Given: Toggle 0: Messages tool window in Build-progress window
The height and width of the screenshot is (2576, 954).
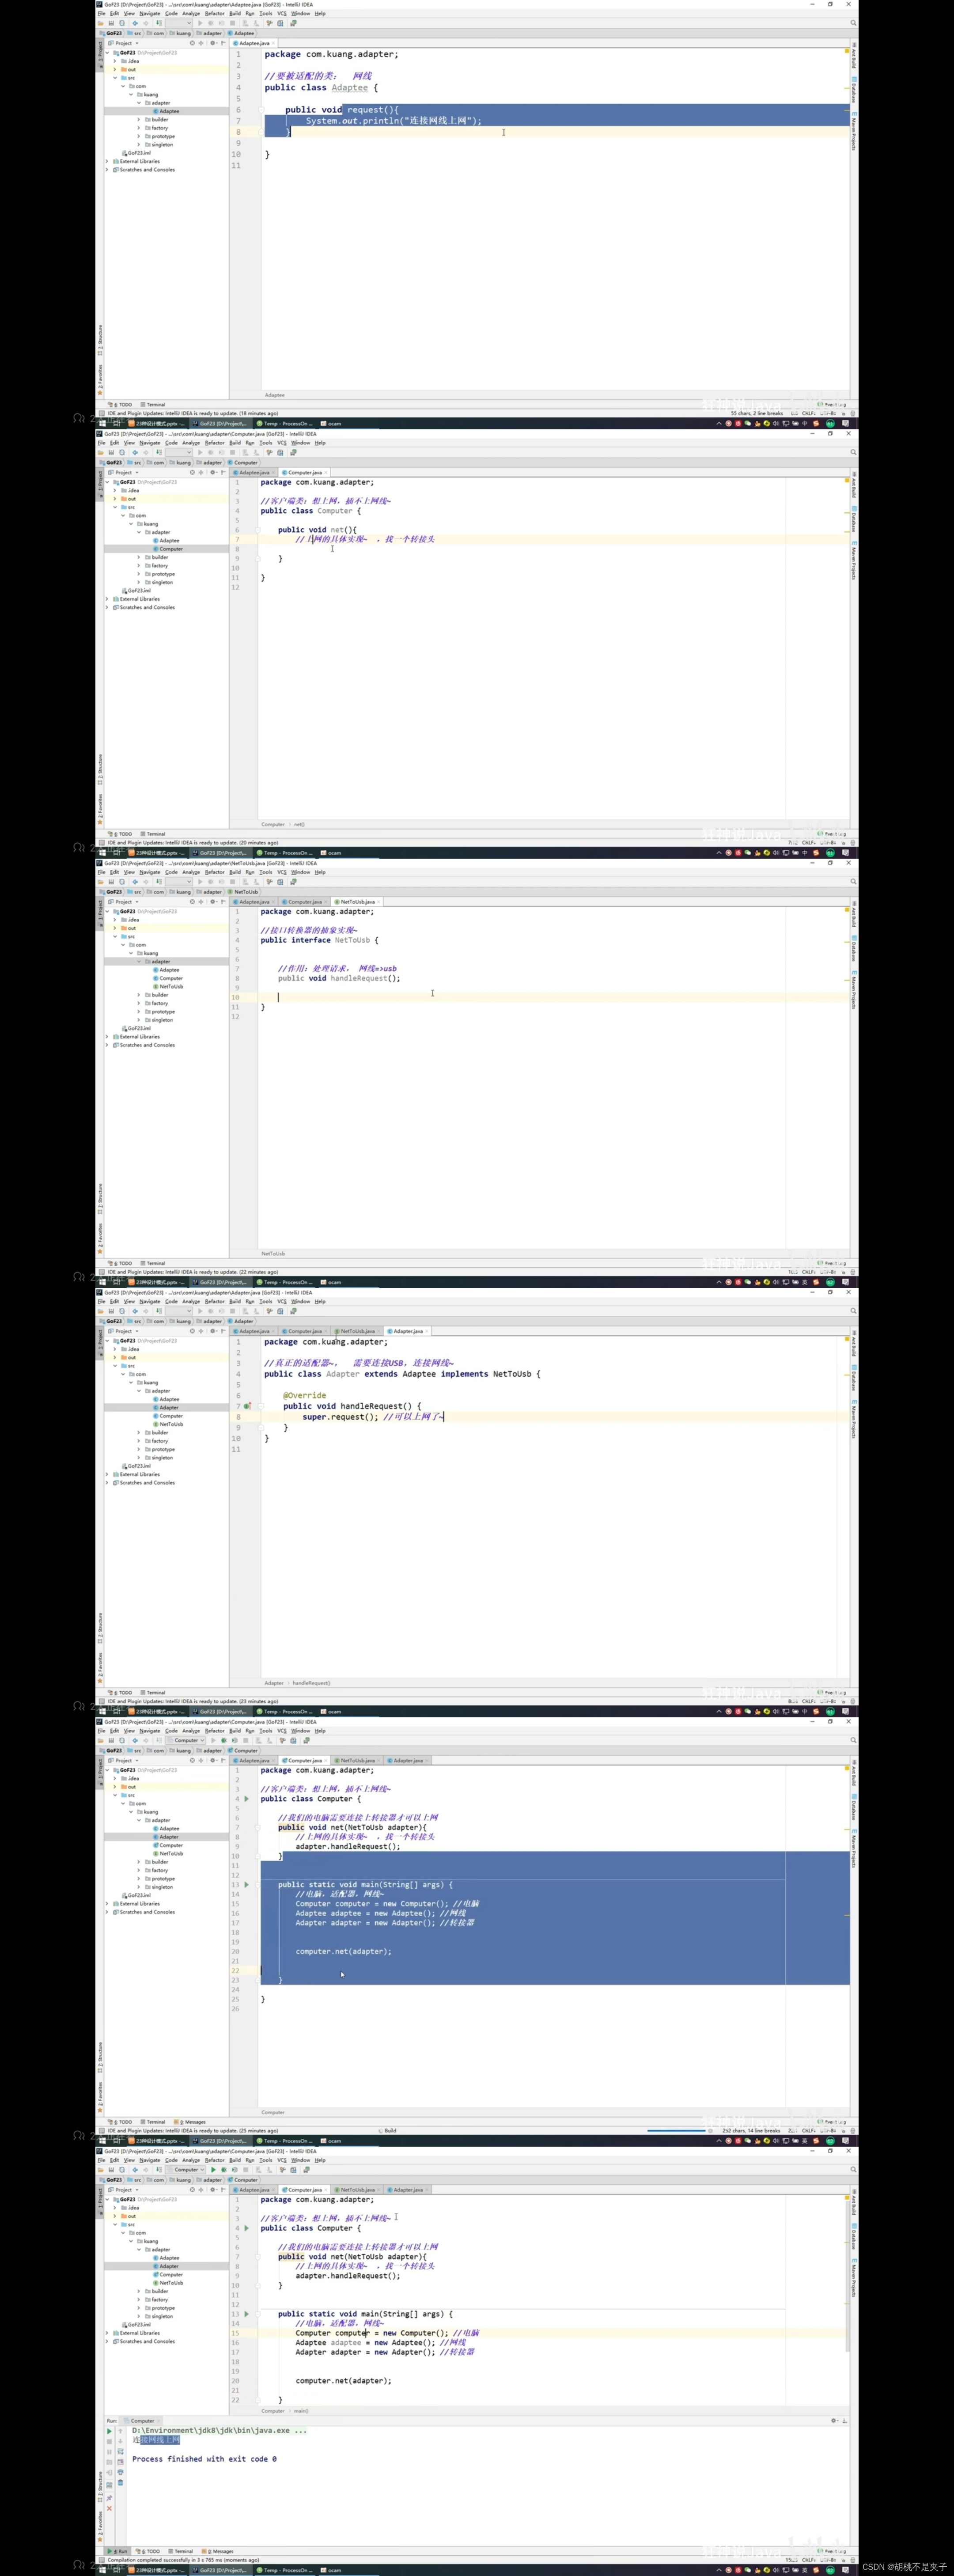Looking at the screenshot, I should pos(191,2121).
